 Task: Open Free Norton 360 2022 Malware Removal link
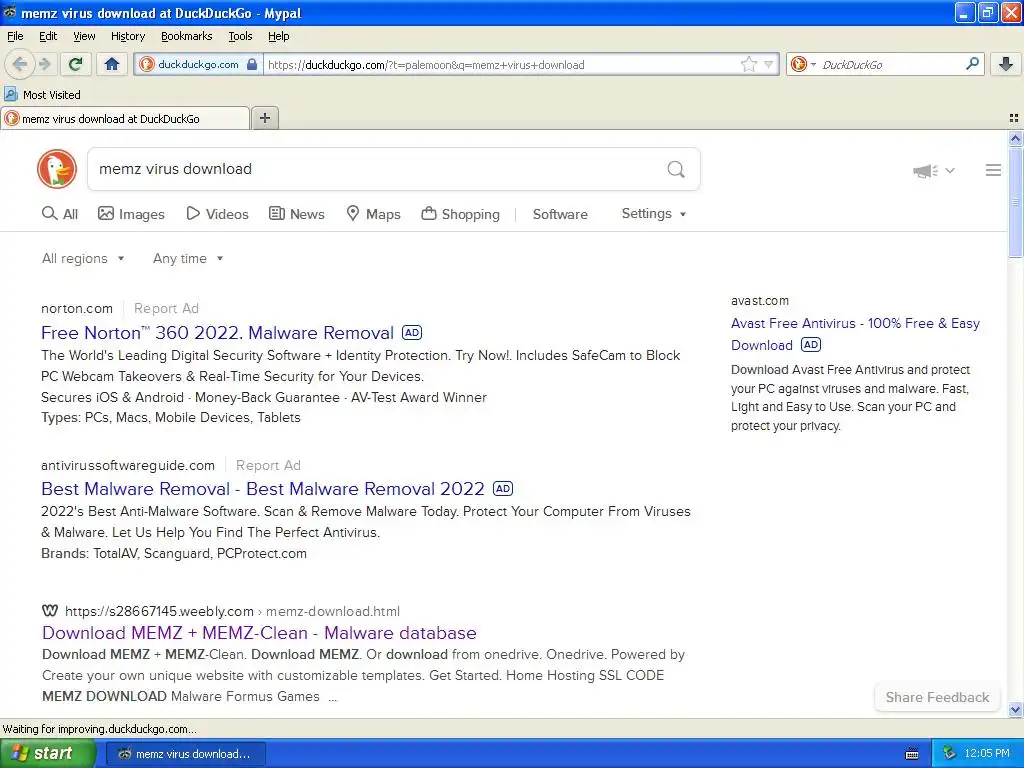click(217, 333)
